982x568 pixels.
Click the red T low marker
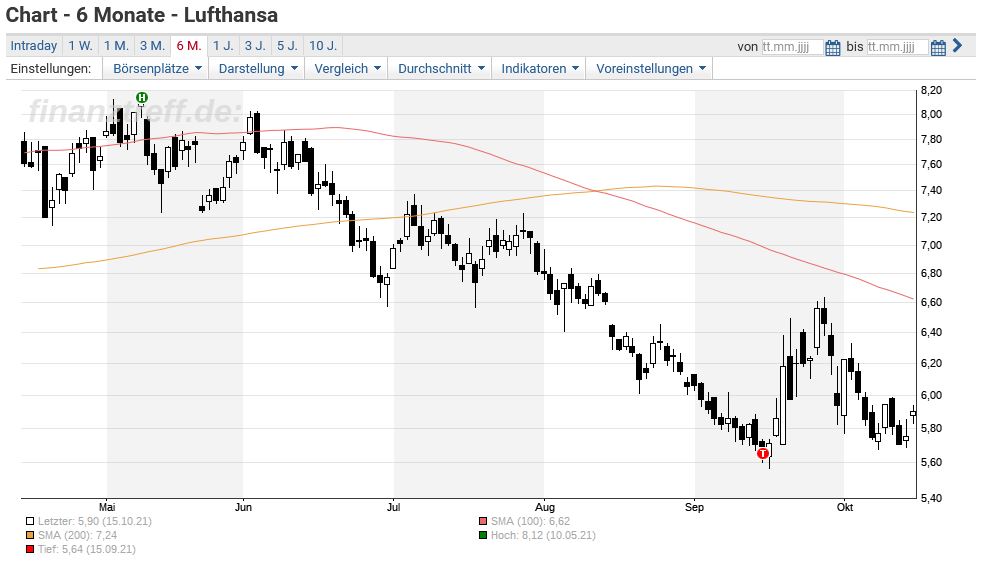(763, 453)
